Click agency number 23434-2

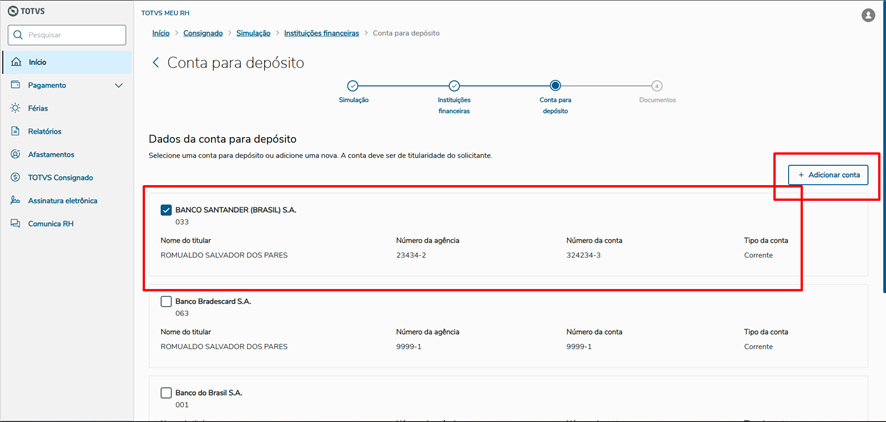[x=409, y=255]
